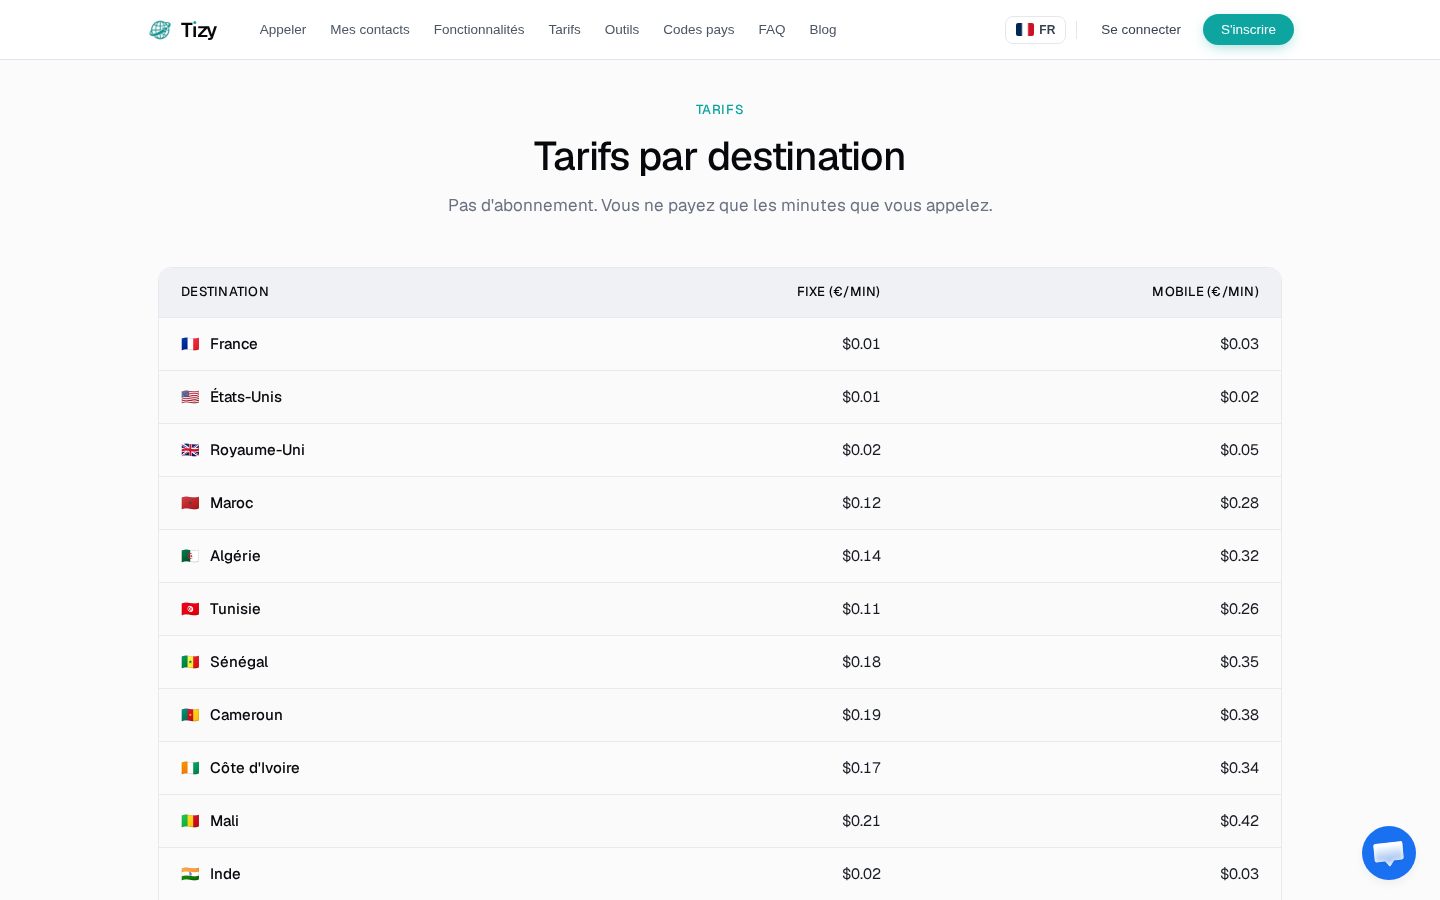Select the France destination name
Screen dimensions: 1440x900
[234, 344]
